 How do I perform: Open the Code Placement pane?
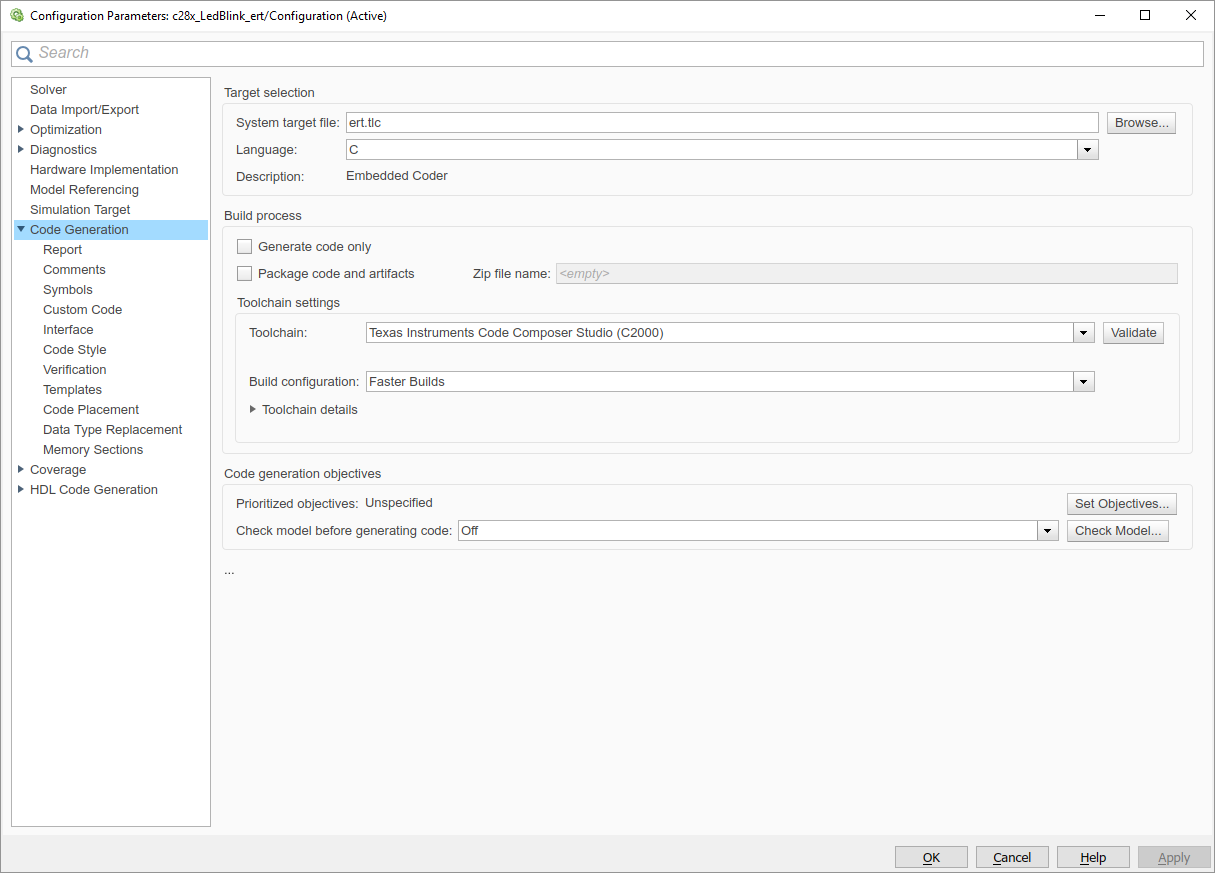point(91,409)
